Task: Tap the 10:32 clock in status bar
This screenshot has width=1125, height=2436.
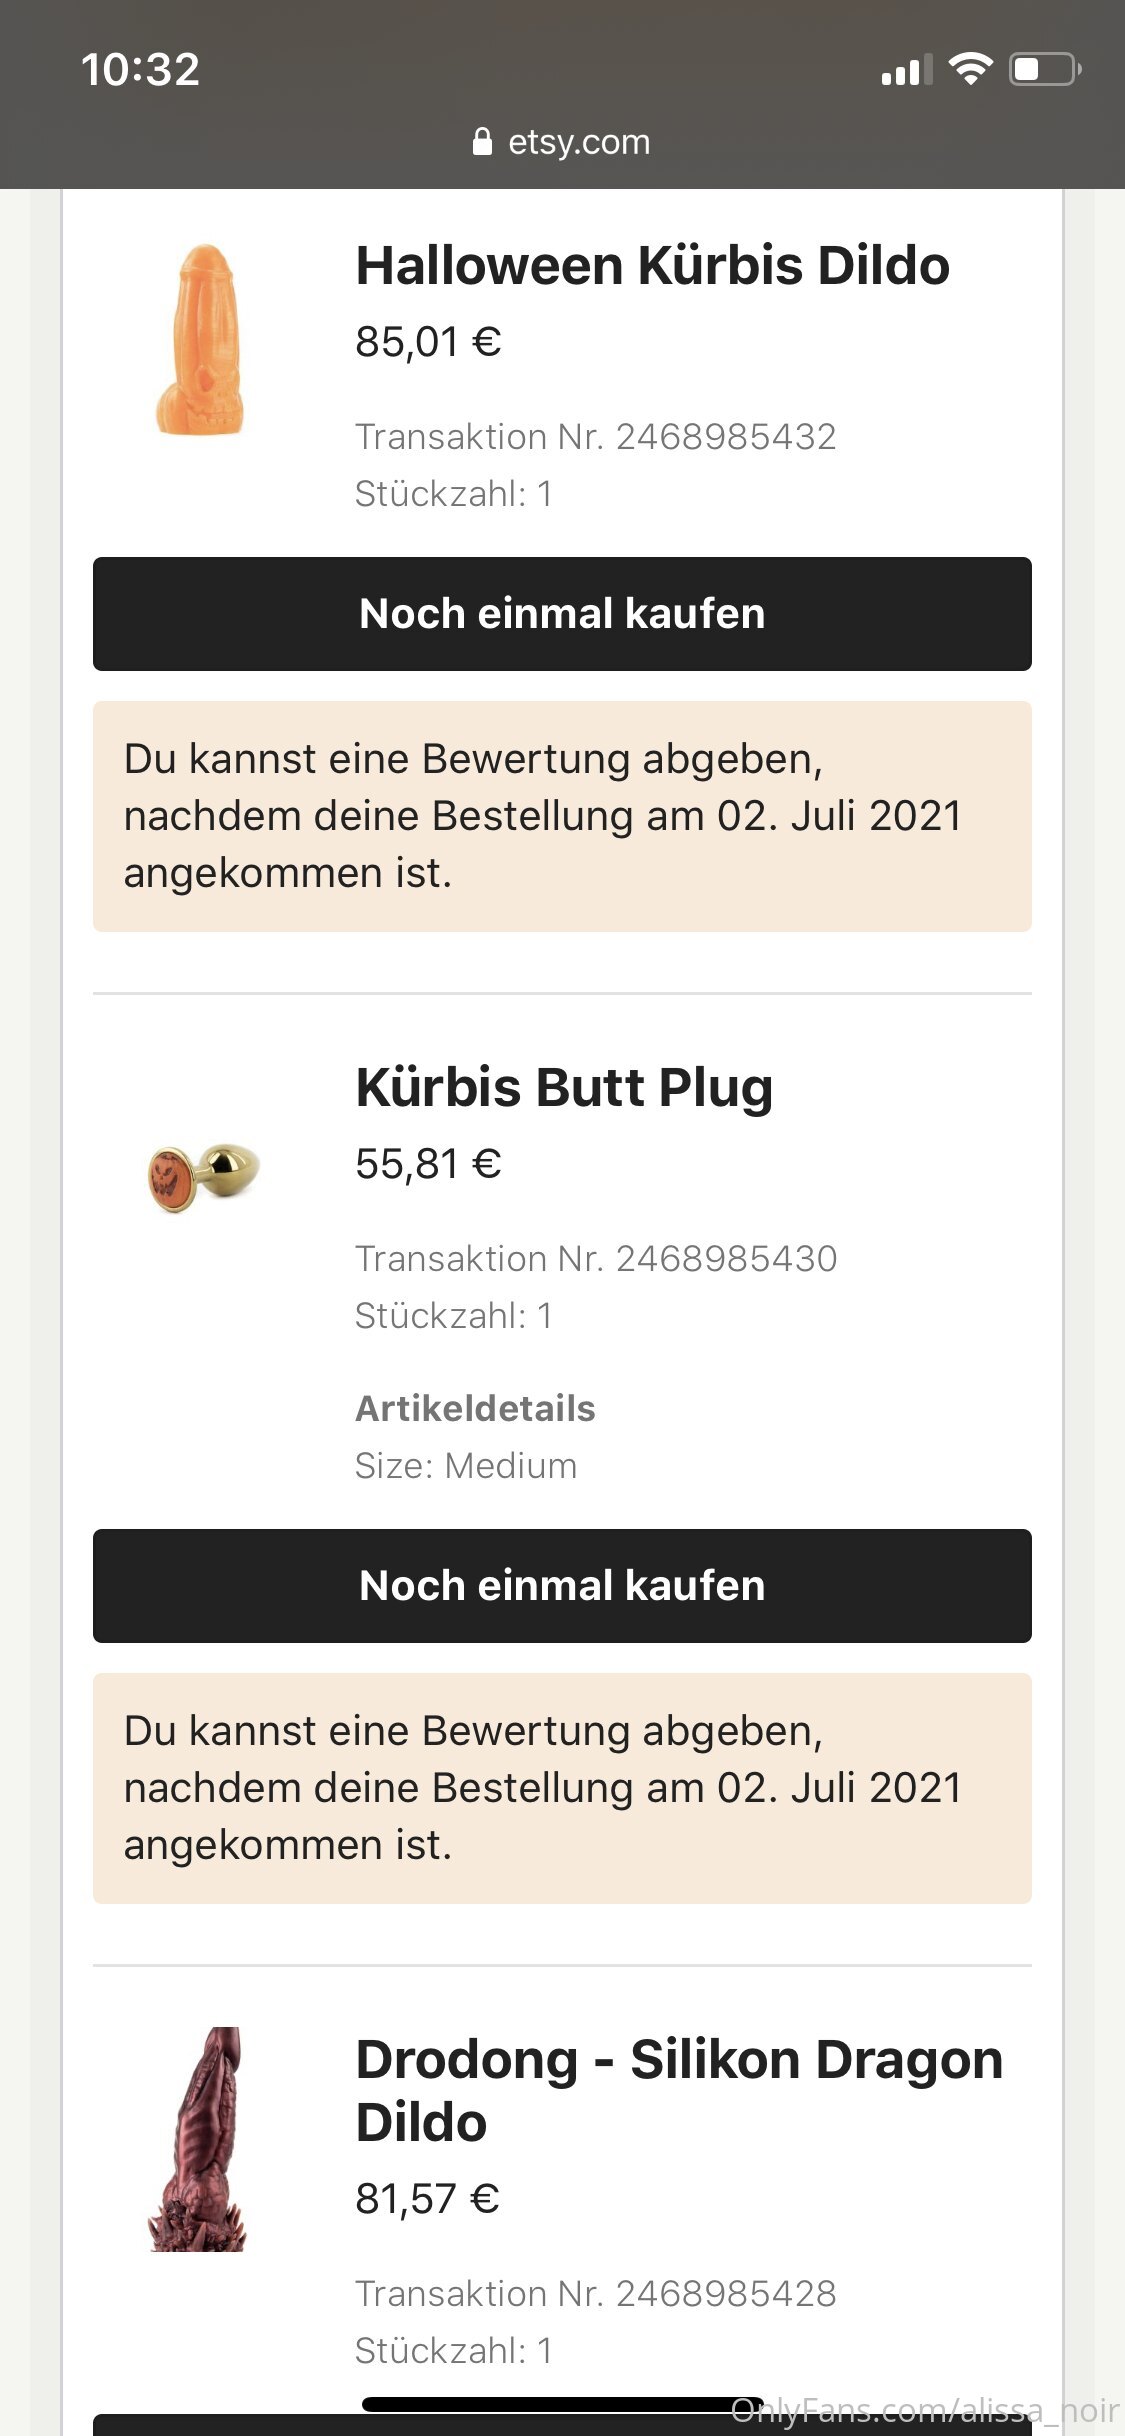Action: pos(140,69)
